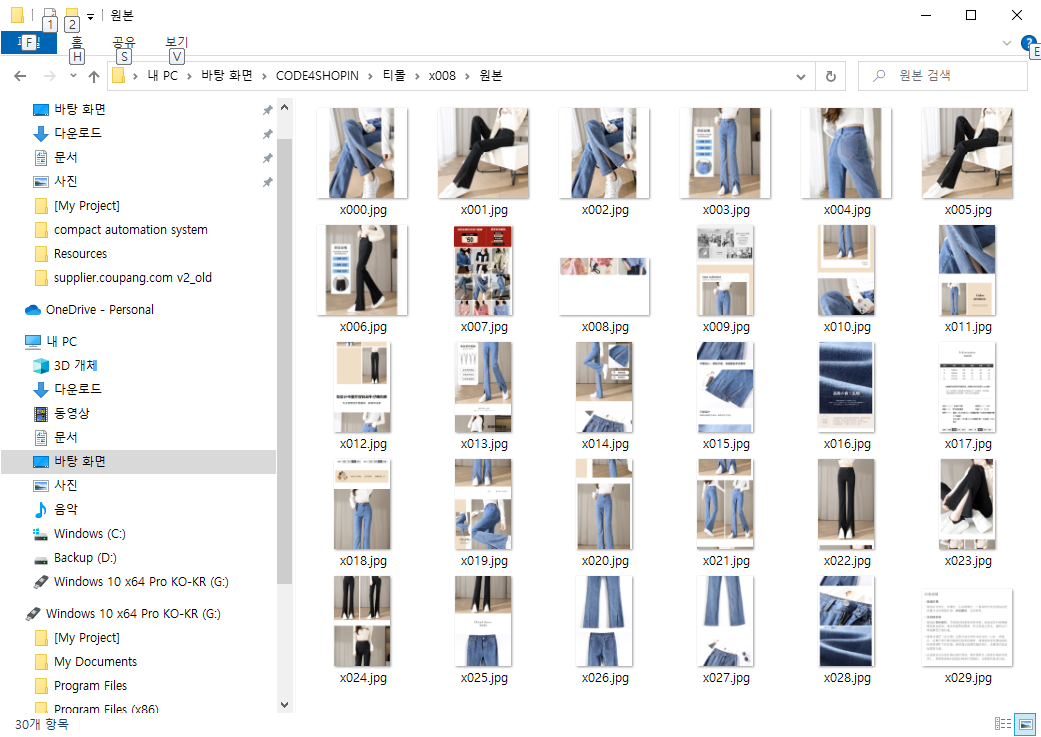
Task: Open the 공유 ribbon tab
Action: click(124, 43)
